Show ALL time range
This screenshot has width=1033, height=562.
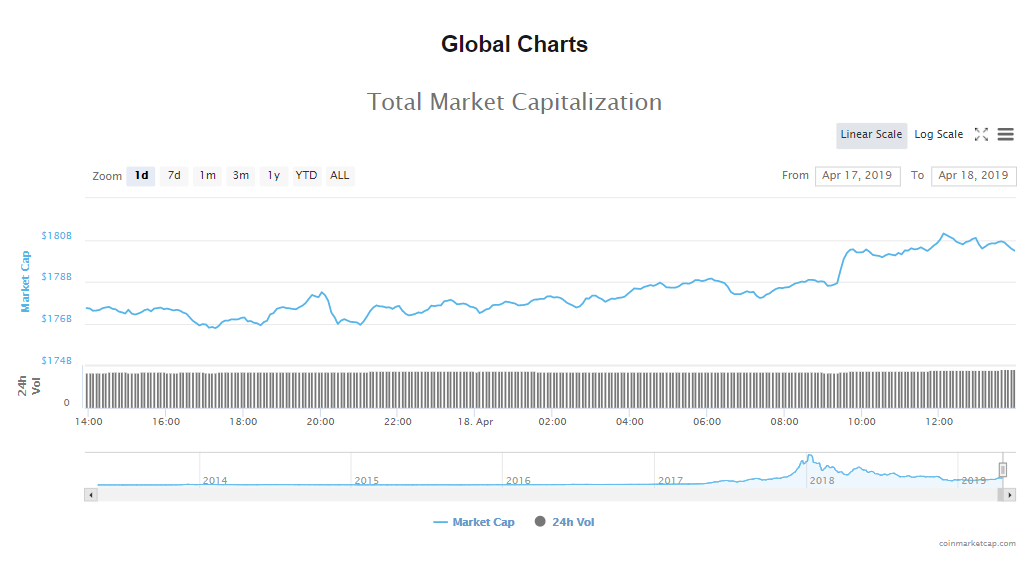[x=340, y=176]
